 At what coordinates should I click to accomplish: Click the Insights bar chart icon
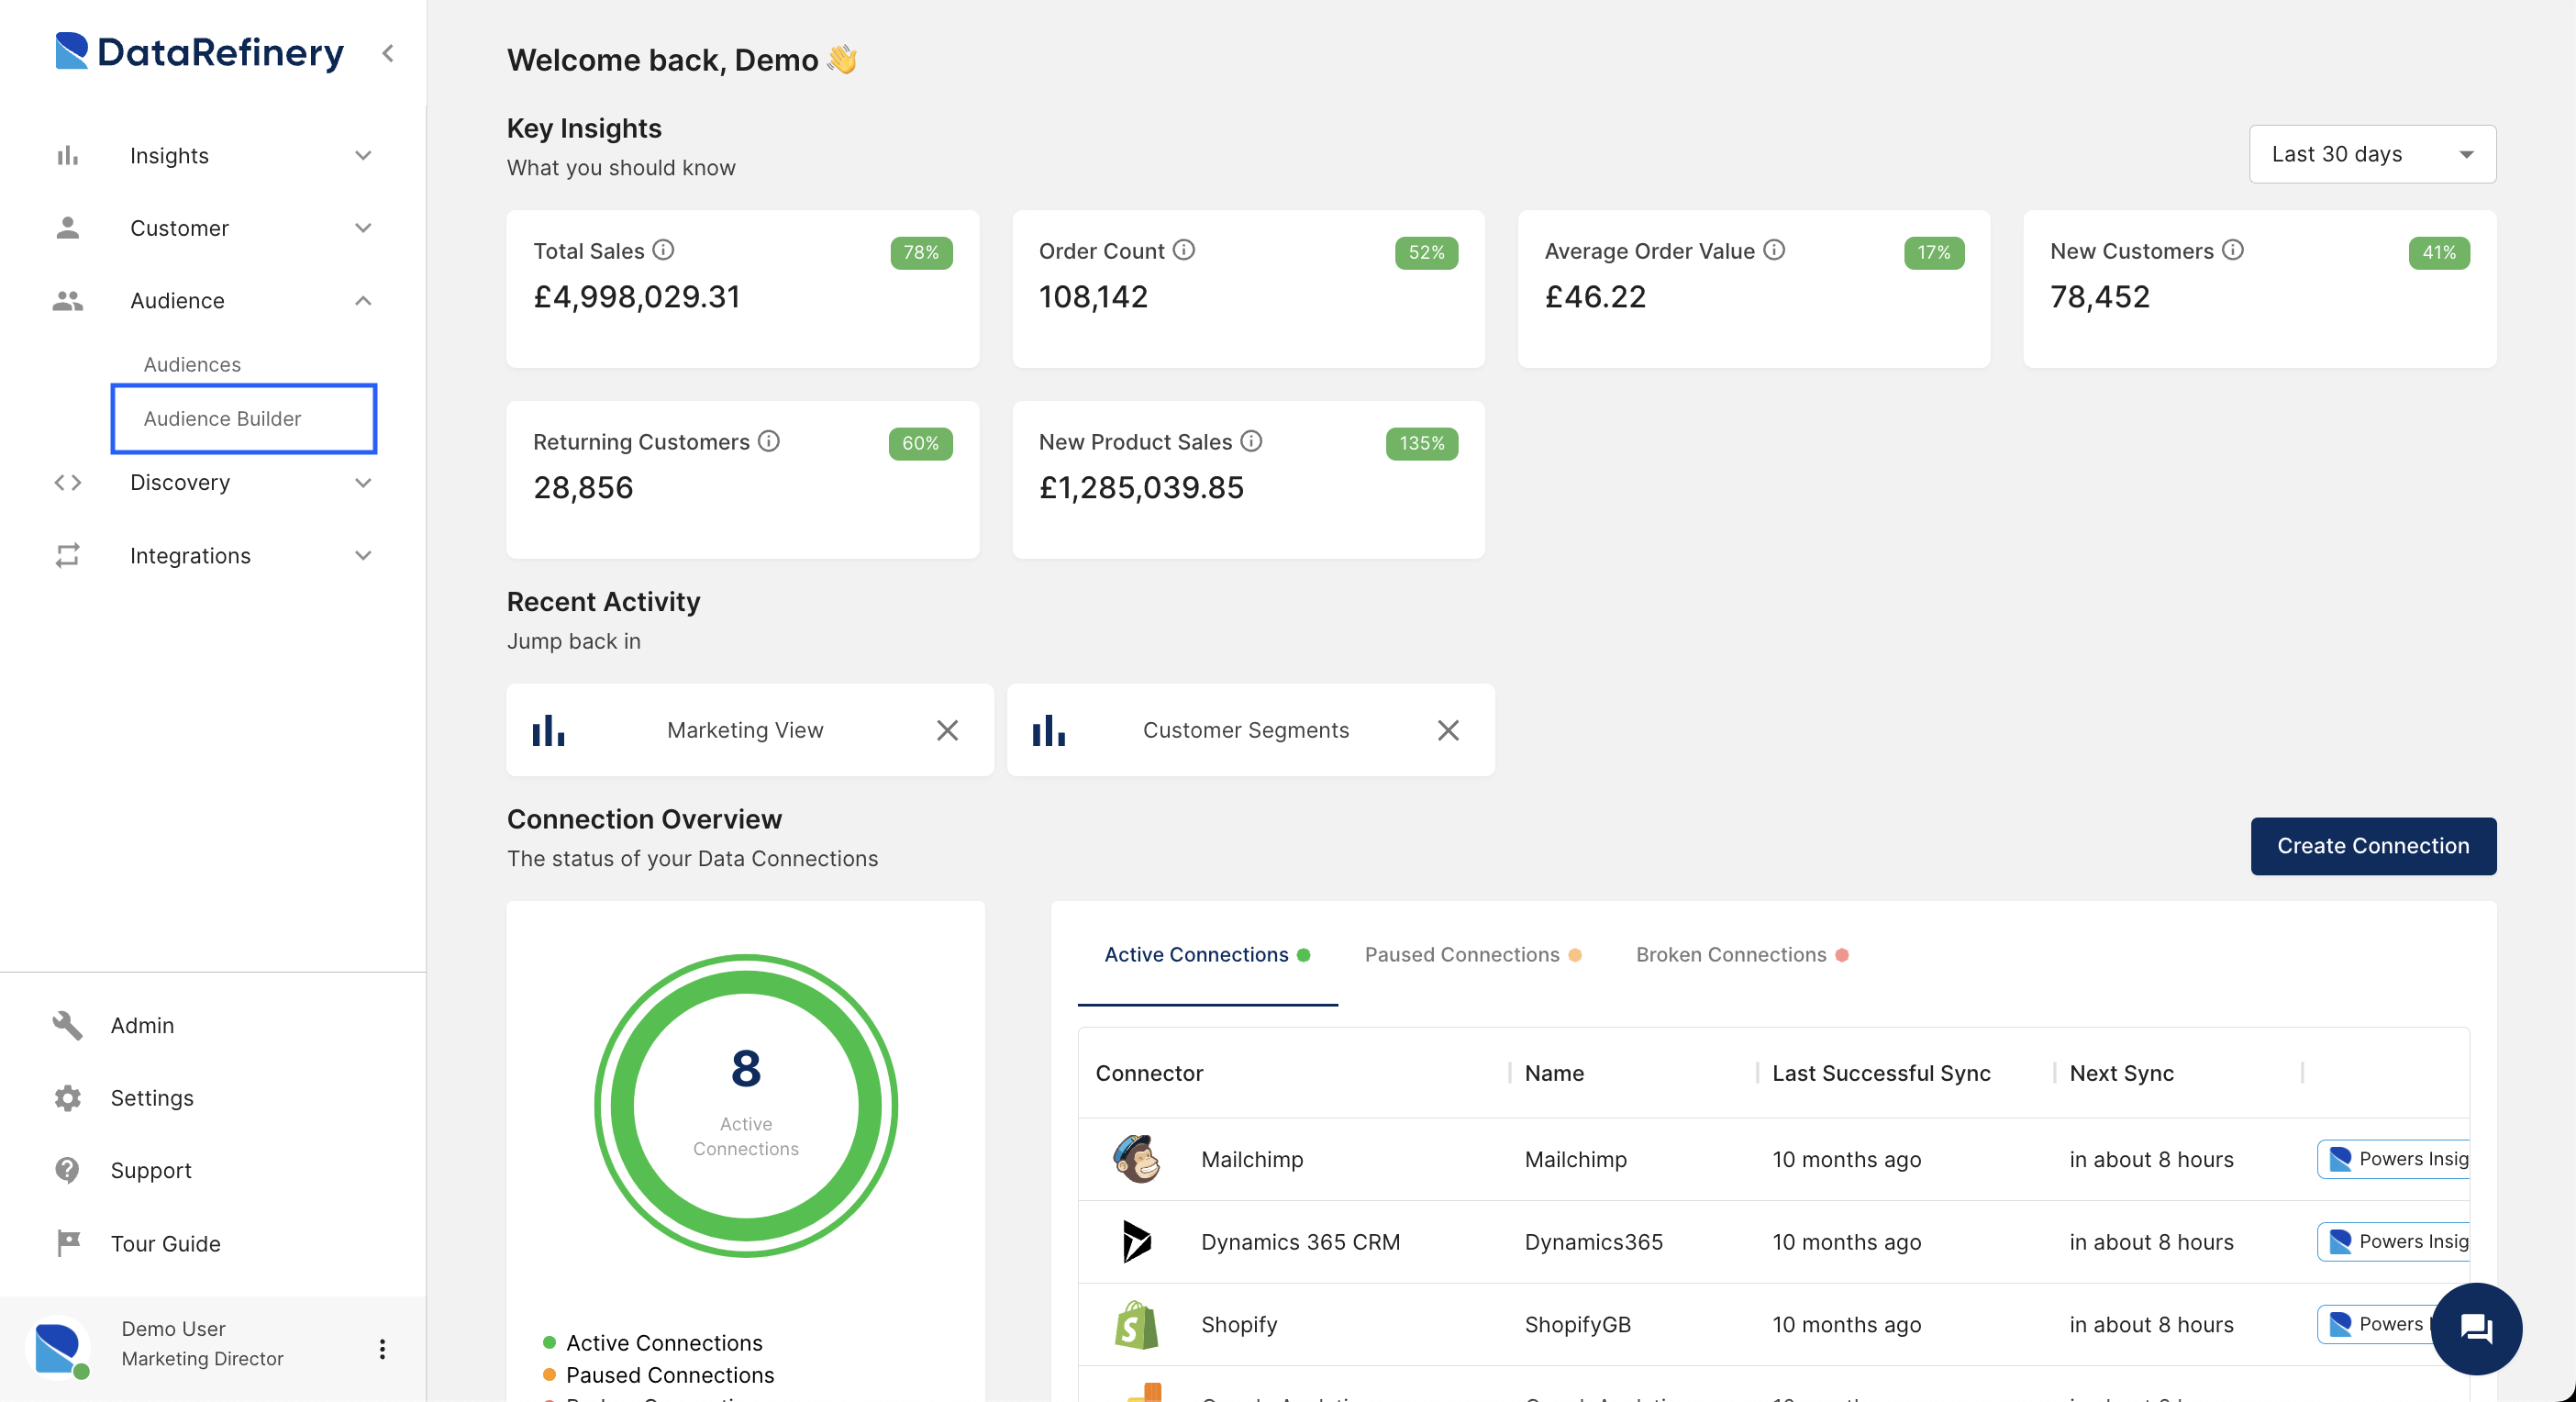(67, 155)
